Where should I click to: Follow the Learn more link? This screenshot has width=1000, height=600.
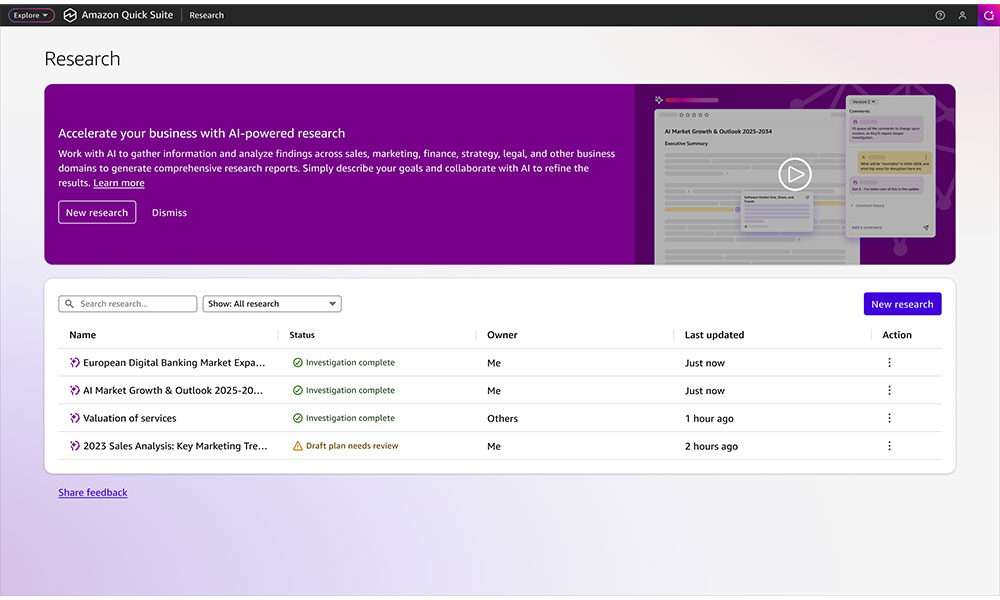[x=119, y=183]
